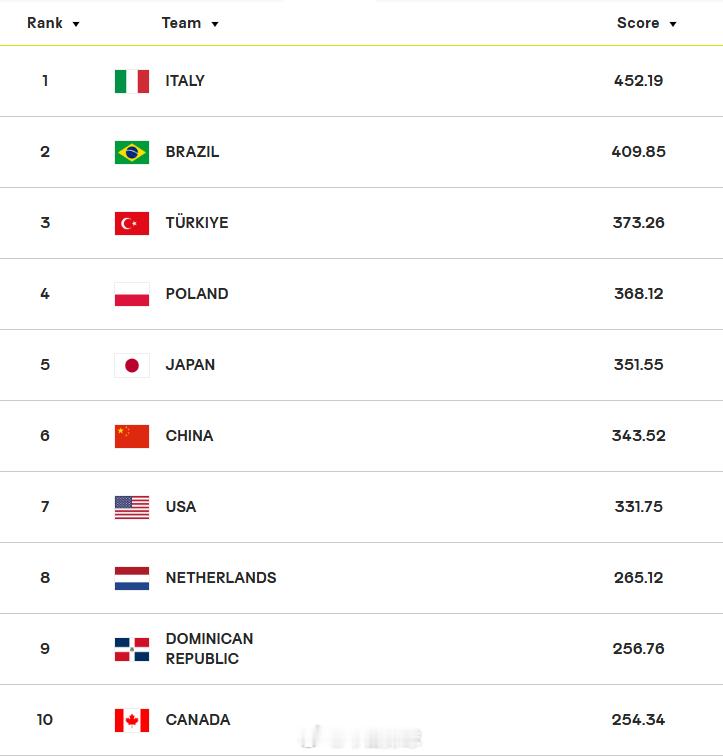Screen dimensions: 723x756
Task: Click the Canada flag icon
Action: 132,720
